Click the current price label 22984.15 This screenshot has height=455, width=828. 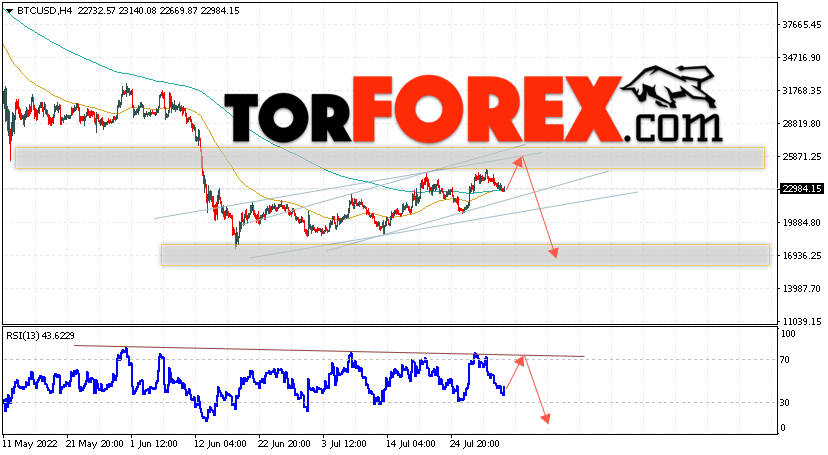pyautogui.click(x=802, y=189)
